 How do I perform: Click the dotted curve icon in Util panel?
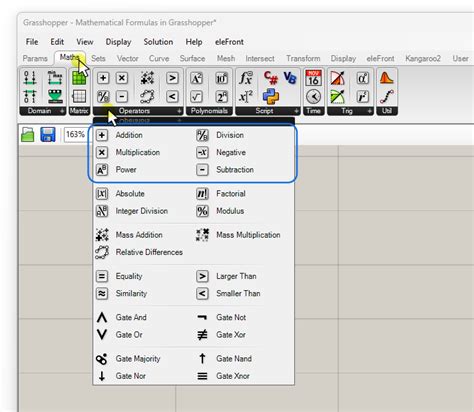pos(387,97)
